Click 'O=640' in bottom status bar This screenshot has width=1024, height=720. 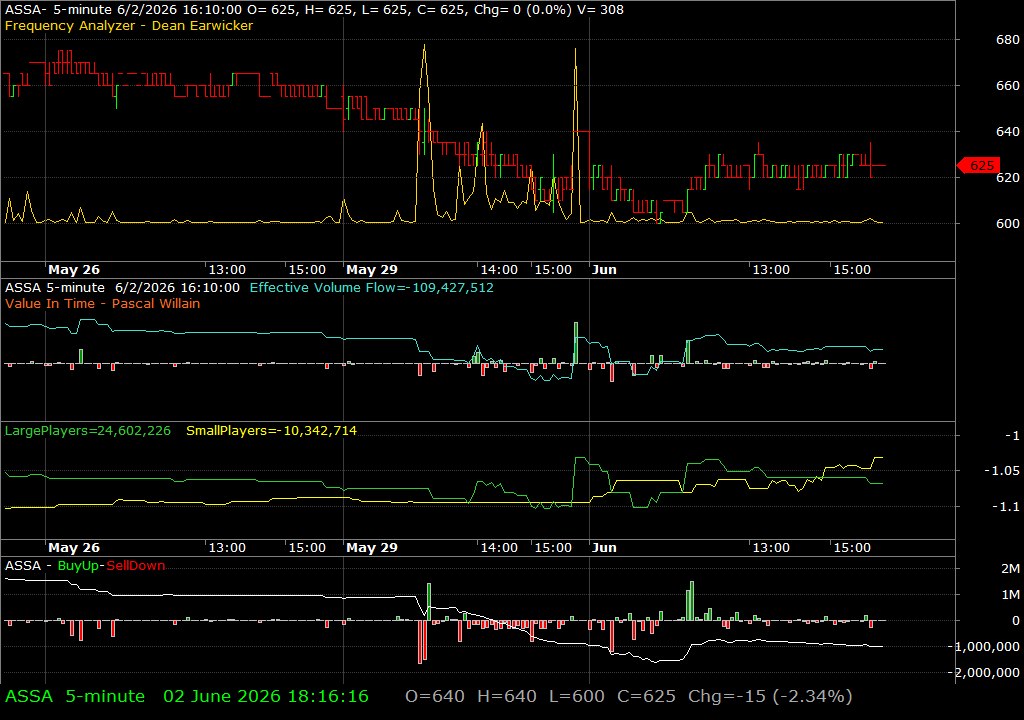435,696
